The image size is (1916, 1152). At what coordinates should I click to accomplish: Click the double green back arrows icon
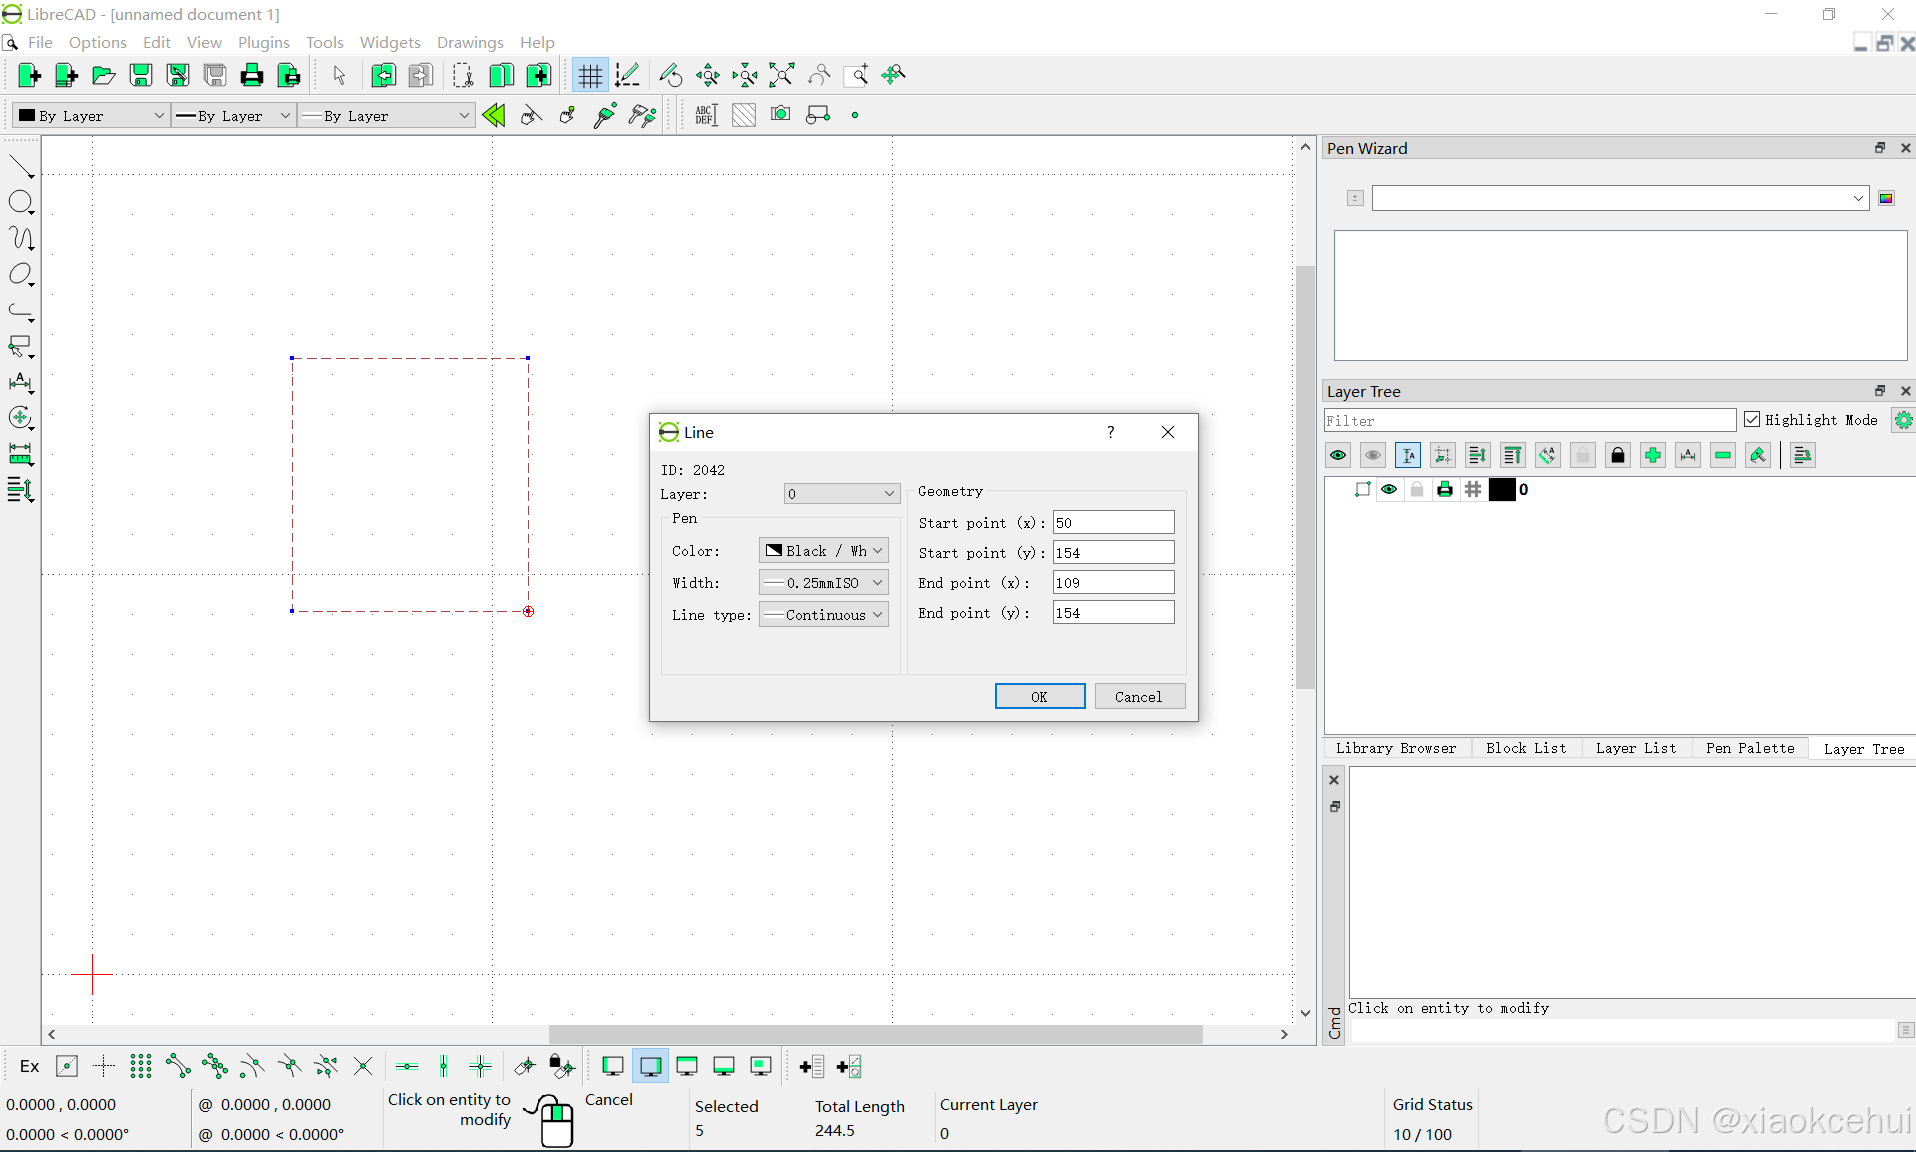tap(494, 115)
